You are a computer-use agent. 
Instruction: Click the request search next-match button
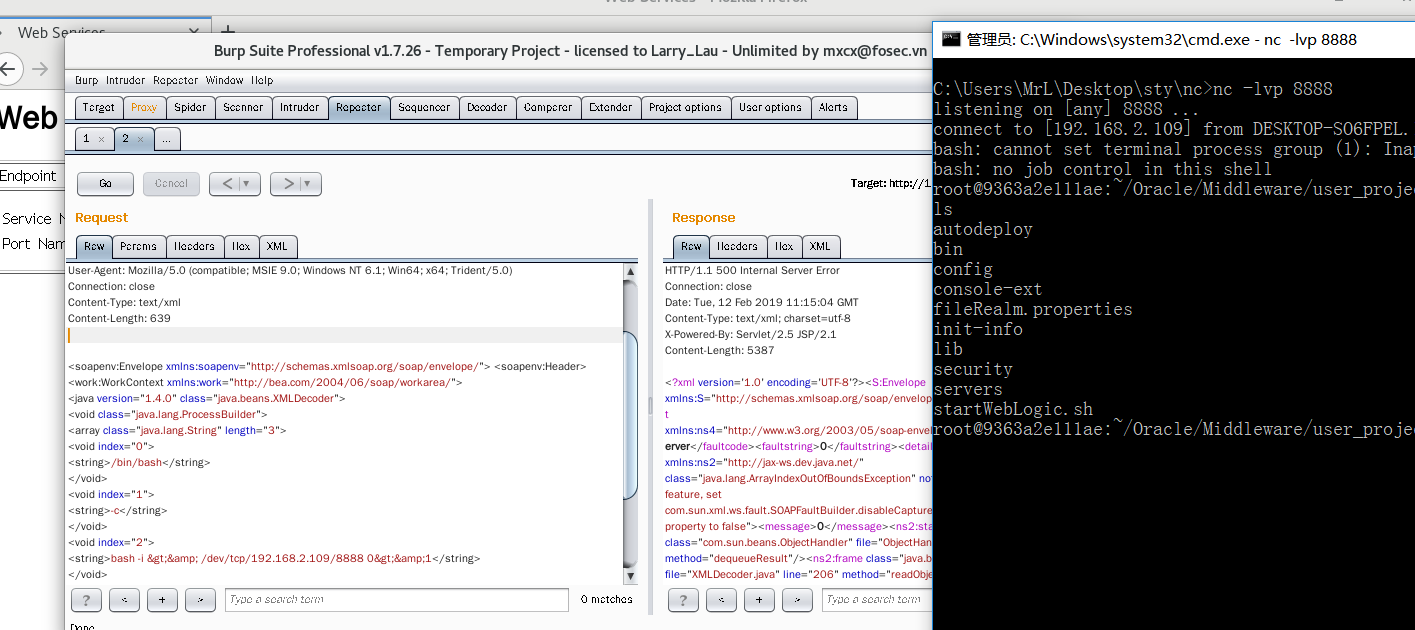pos(200,599)
